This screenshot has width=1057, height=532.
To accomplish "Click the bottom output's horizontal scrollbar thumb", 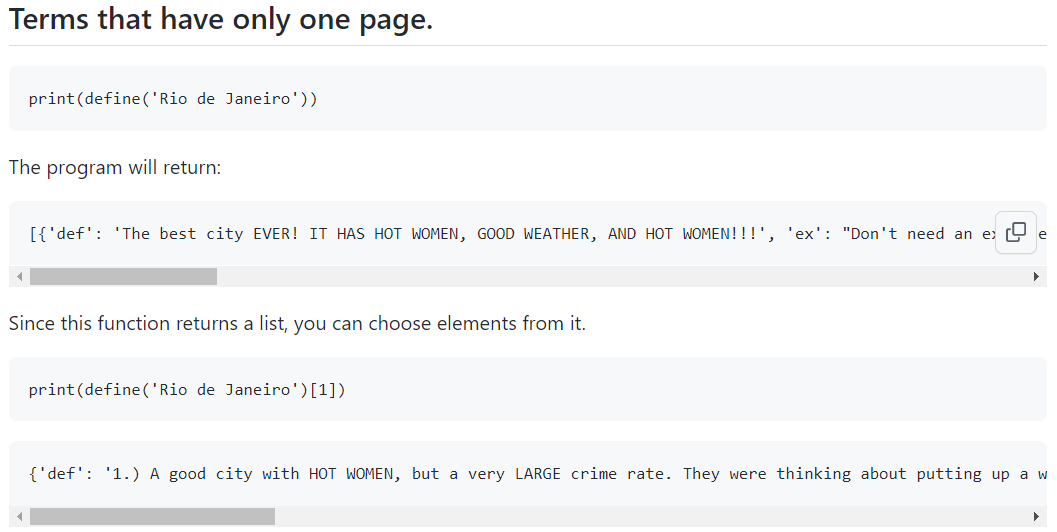I will pos(152,517).
